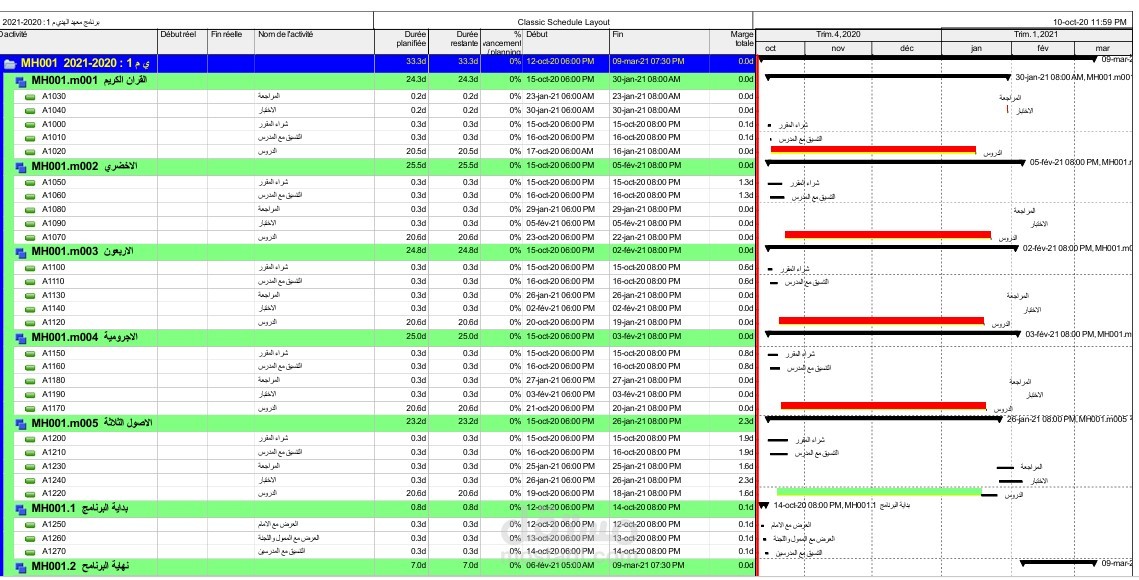Click the Fin réelle column header
The image size is (1139, 580).
coord(231,42)
